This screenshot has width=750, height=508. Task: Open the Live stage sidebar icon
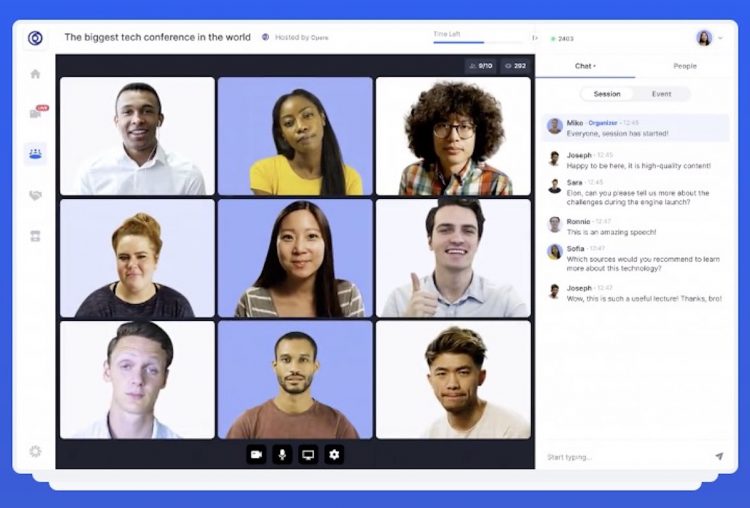(x=36, y=113)
